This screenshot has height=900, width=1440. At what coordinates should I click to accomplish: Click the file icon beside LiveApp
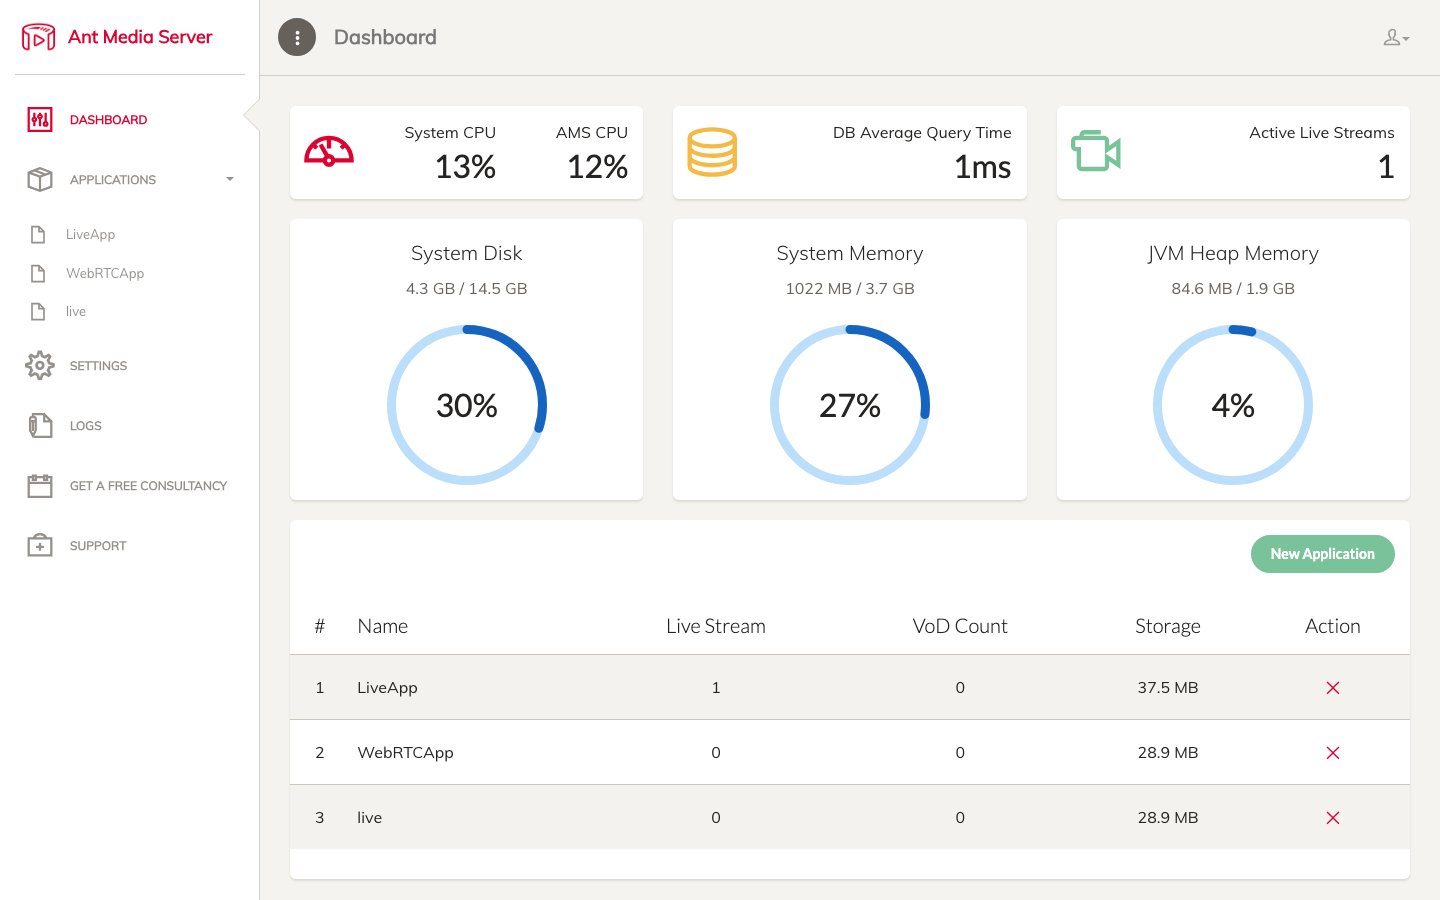click(x=38, y=235)
